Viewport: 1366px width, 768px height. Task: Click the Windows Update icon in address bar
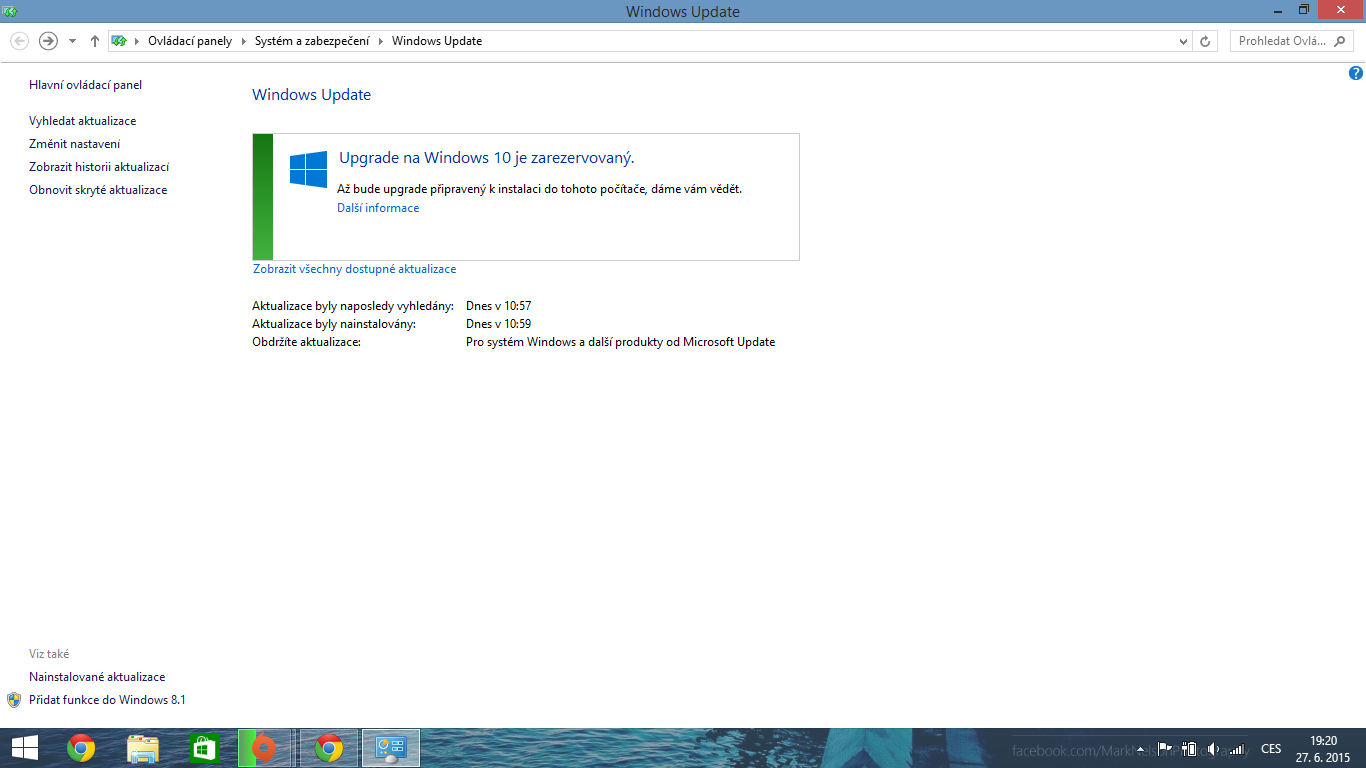(120, 41)
